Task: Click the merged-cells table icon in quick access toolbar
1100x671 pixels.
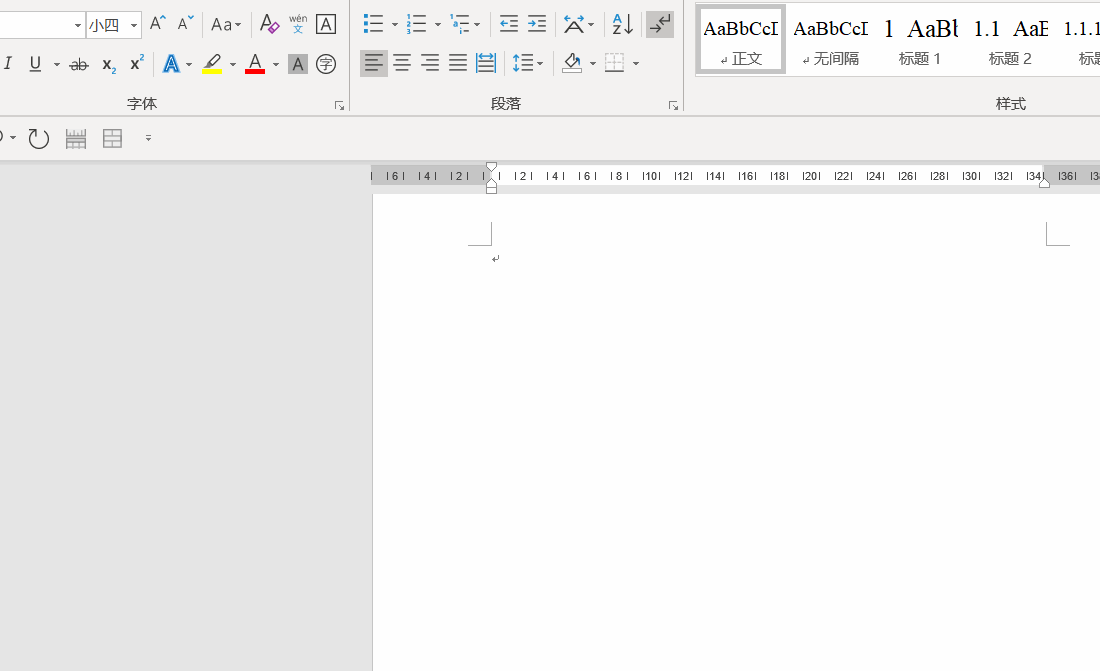Action: [x=112, y=139]
